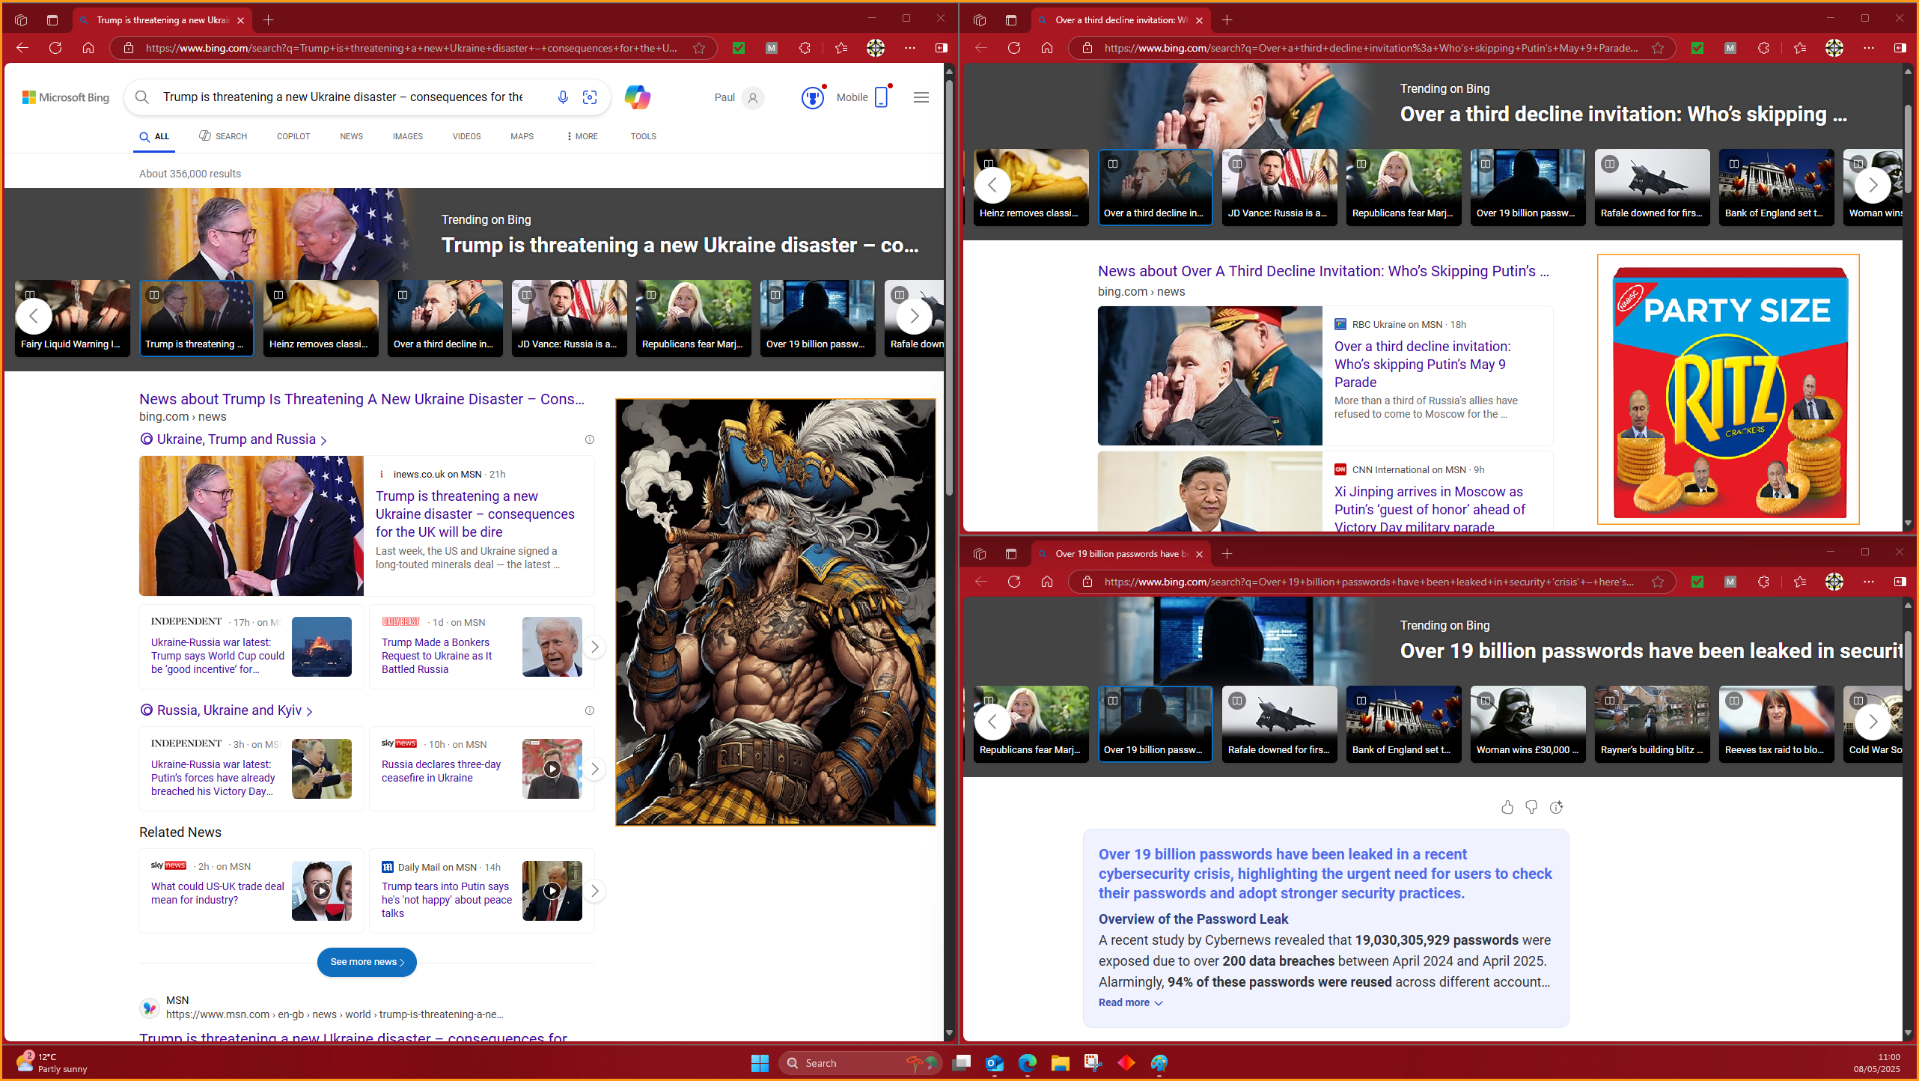1919x1081 pixels.
Task: Open new tab in bottom-right browser window
Action: (x=1227, y=553)
